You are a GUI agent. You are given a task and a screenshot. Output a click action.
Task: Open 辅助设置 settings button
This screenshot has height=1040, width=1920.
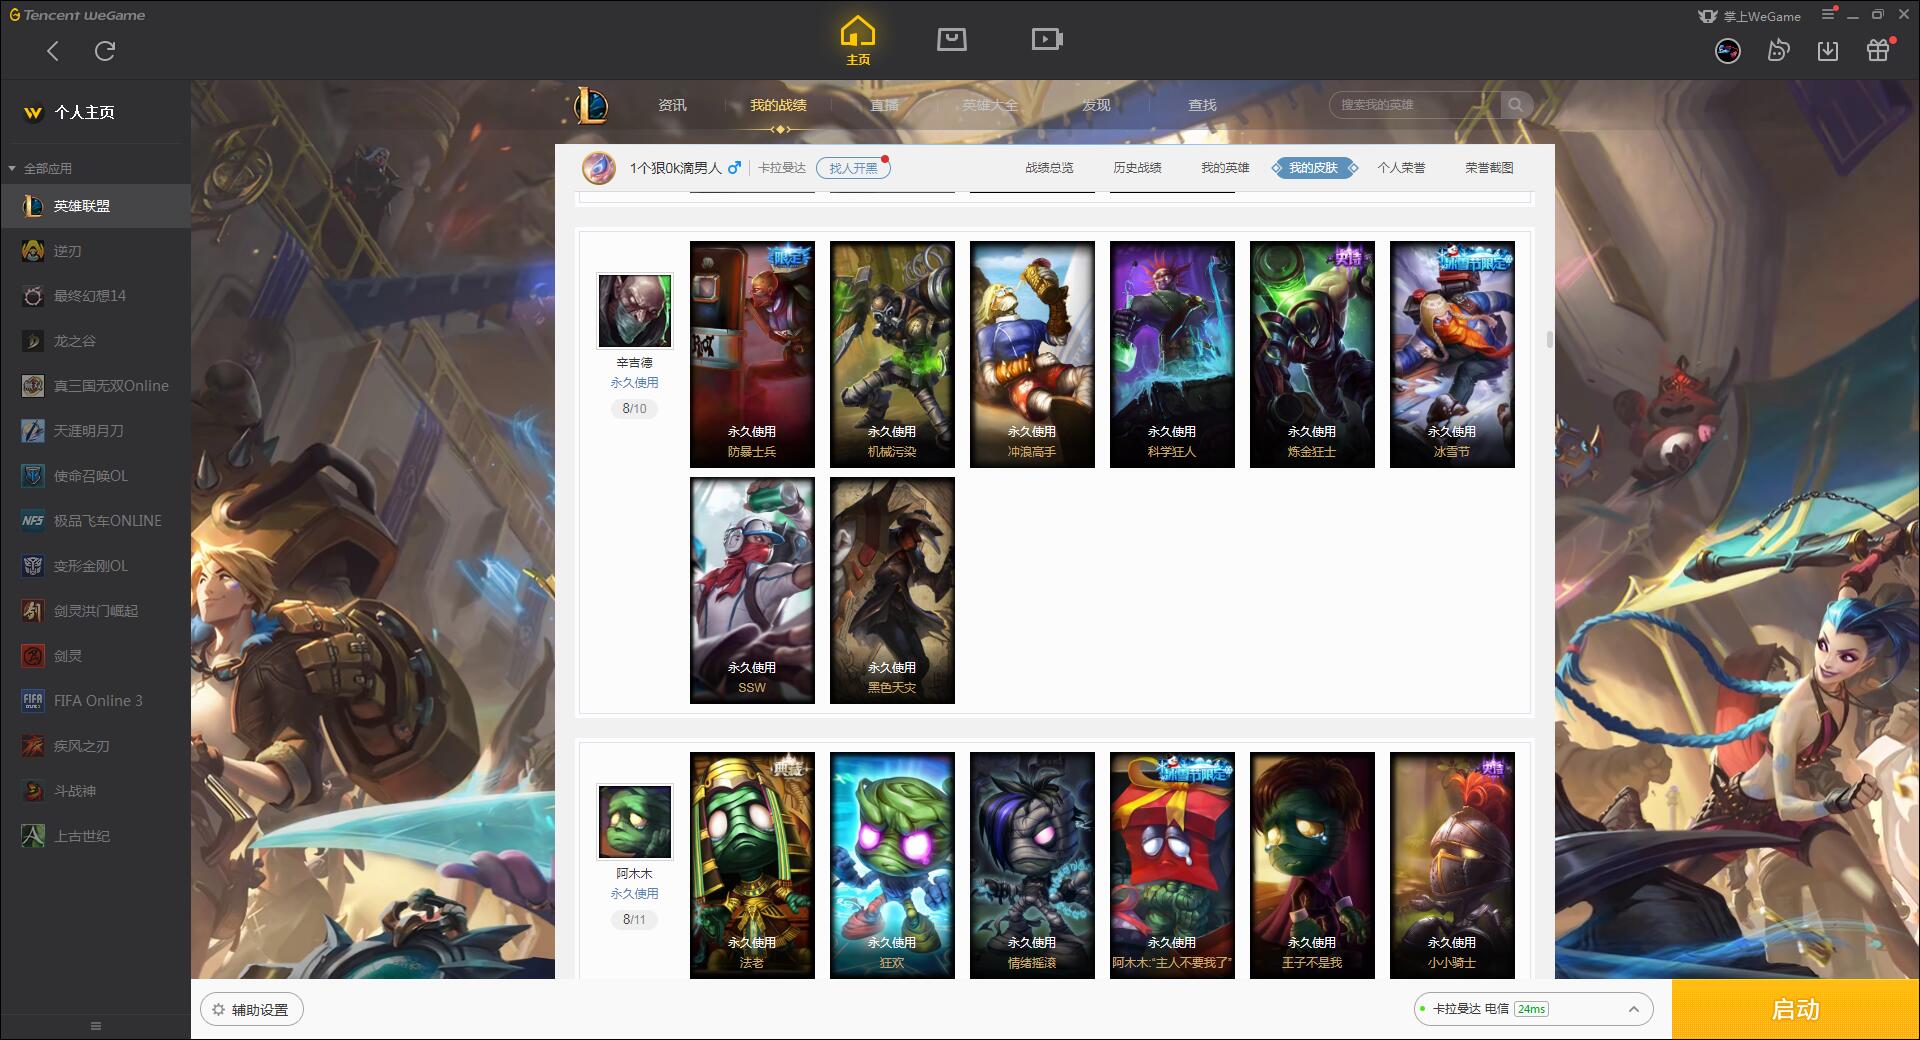[252, 1010]
